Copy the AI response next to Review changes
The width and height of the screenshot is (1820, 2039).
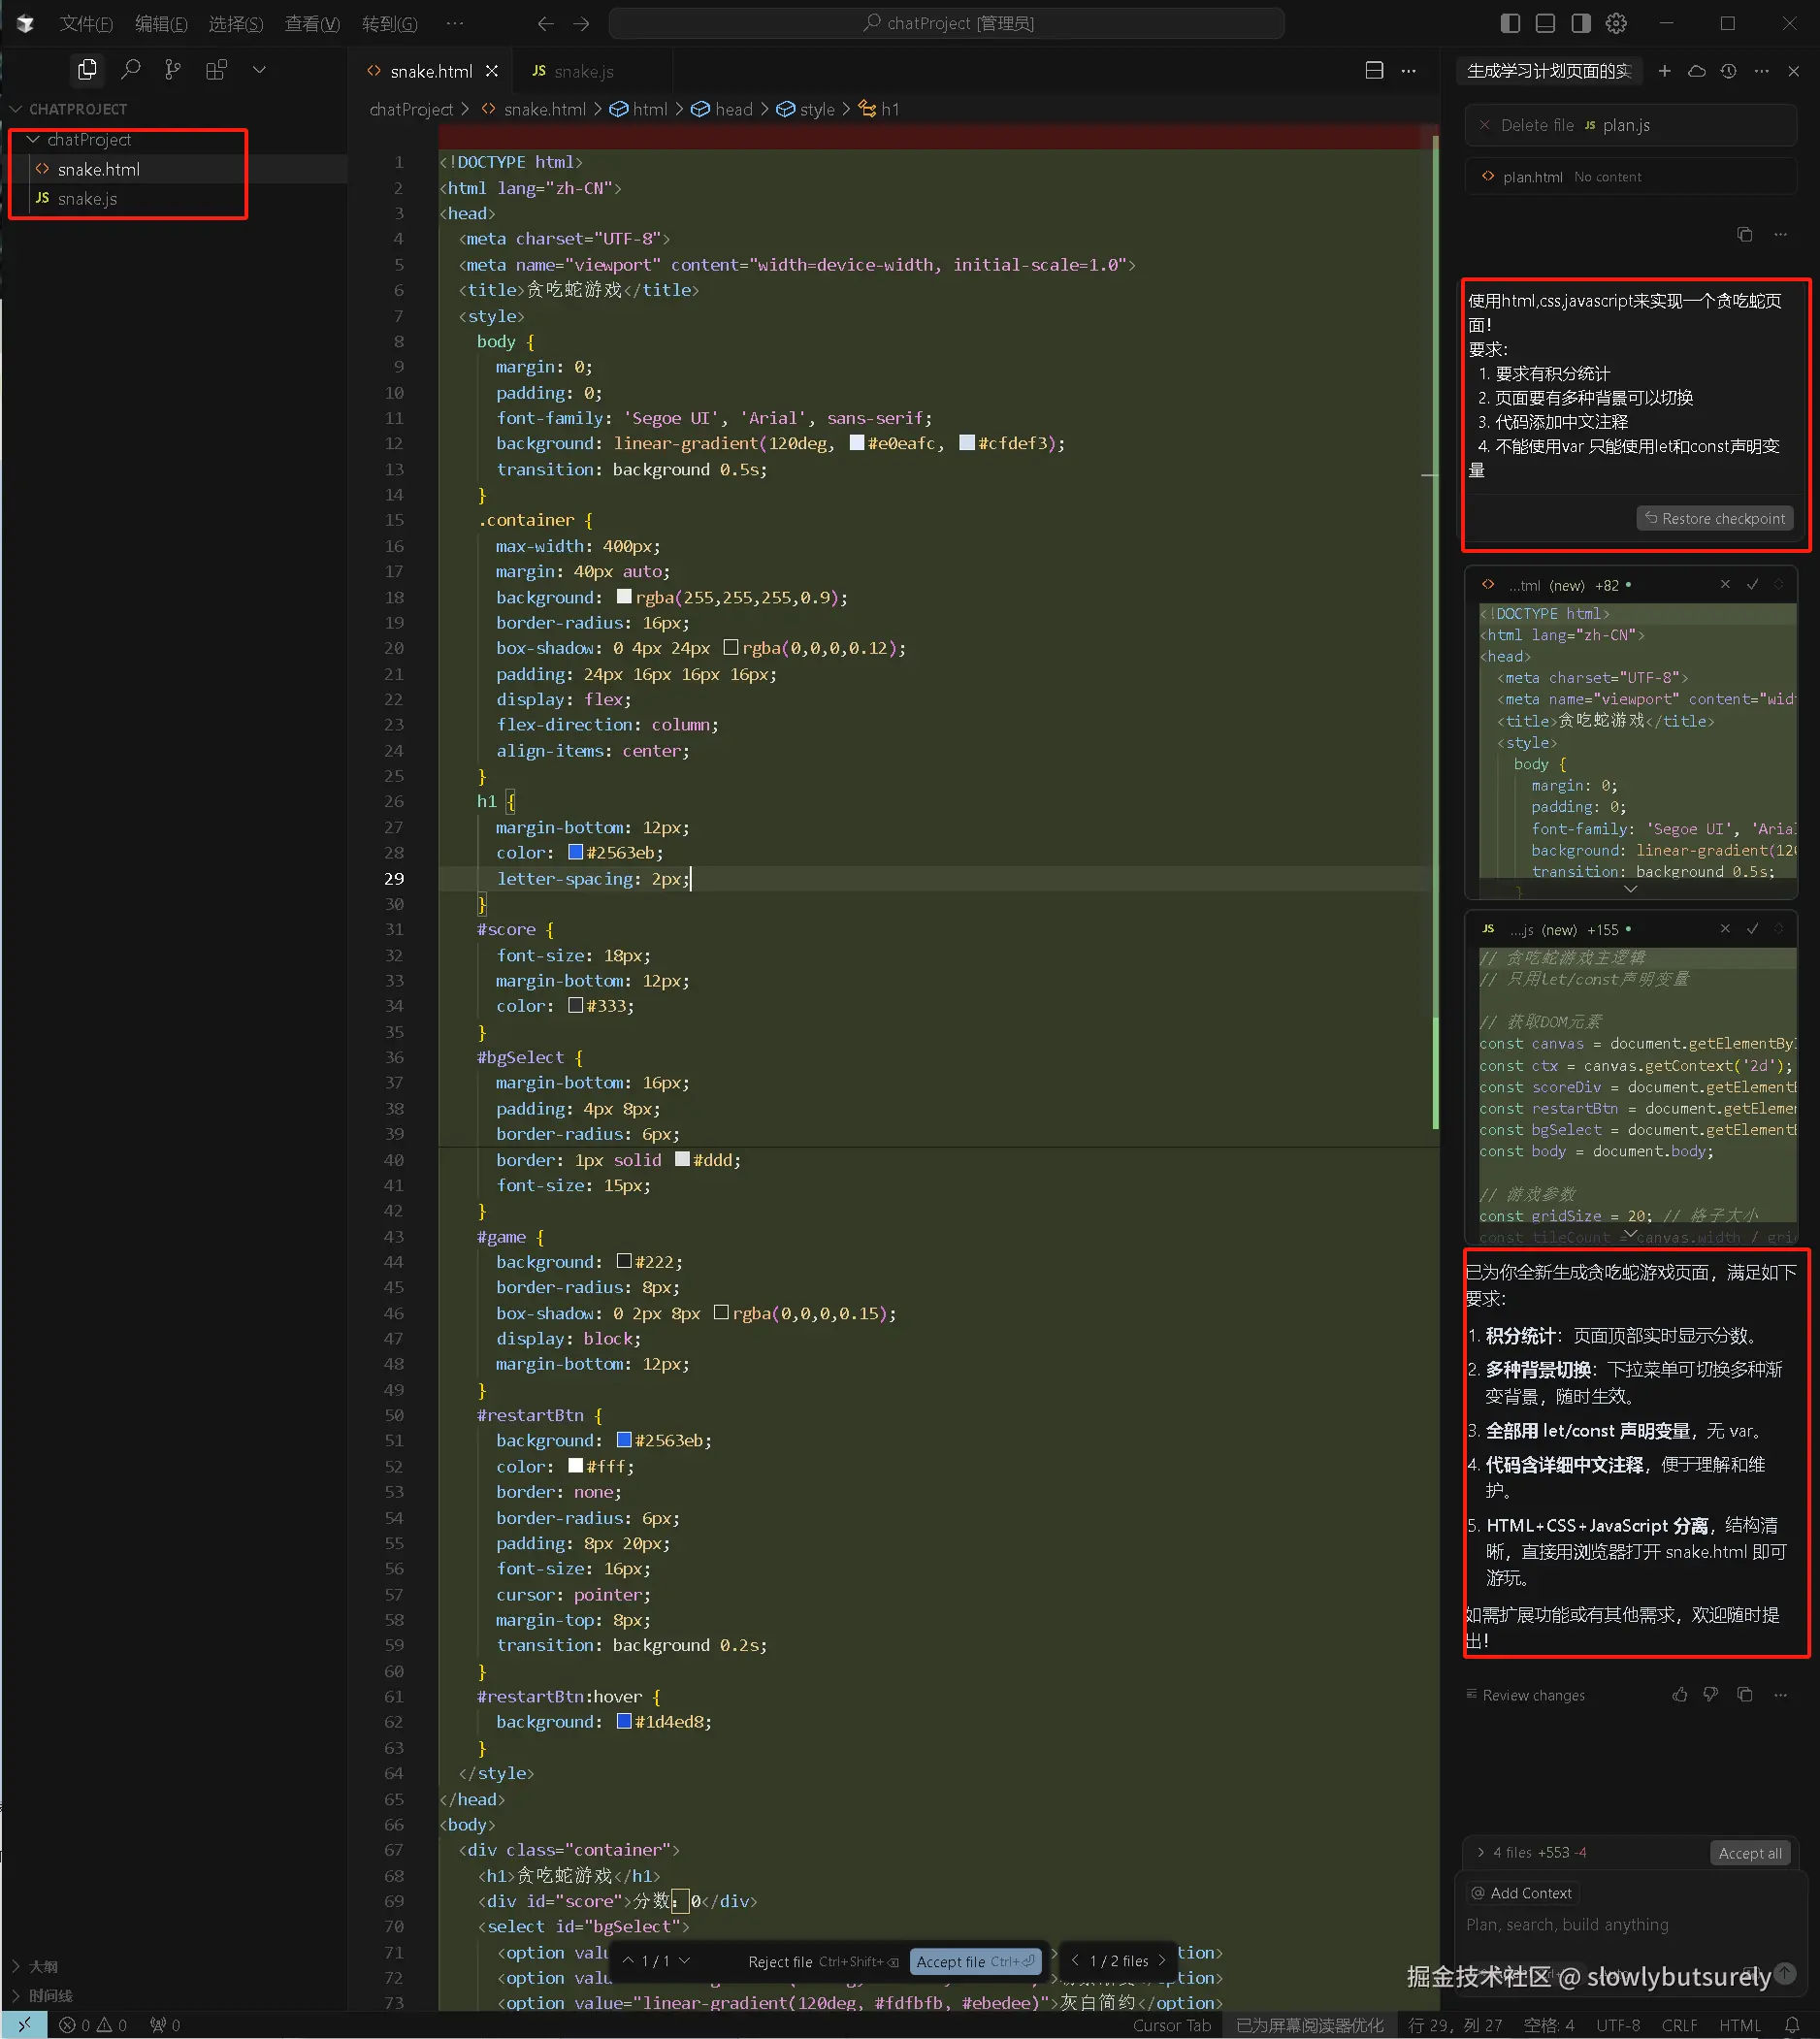pos(1745,1694)
